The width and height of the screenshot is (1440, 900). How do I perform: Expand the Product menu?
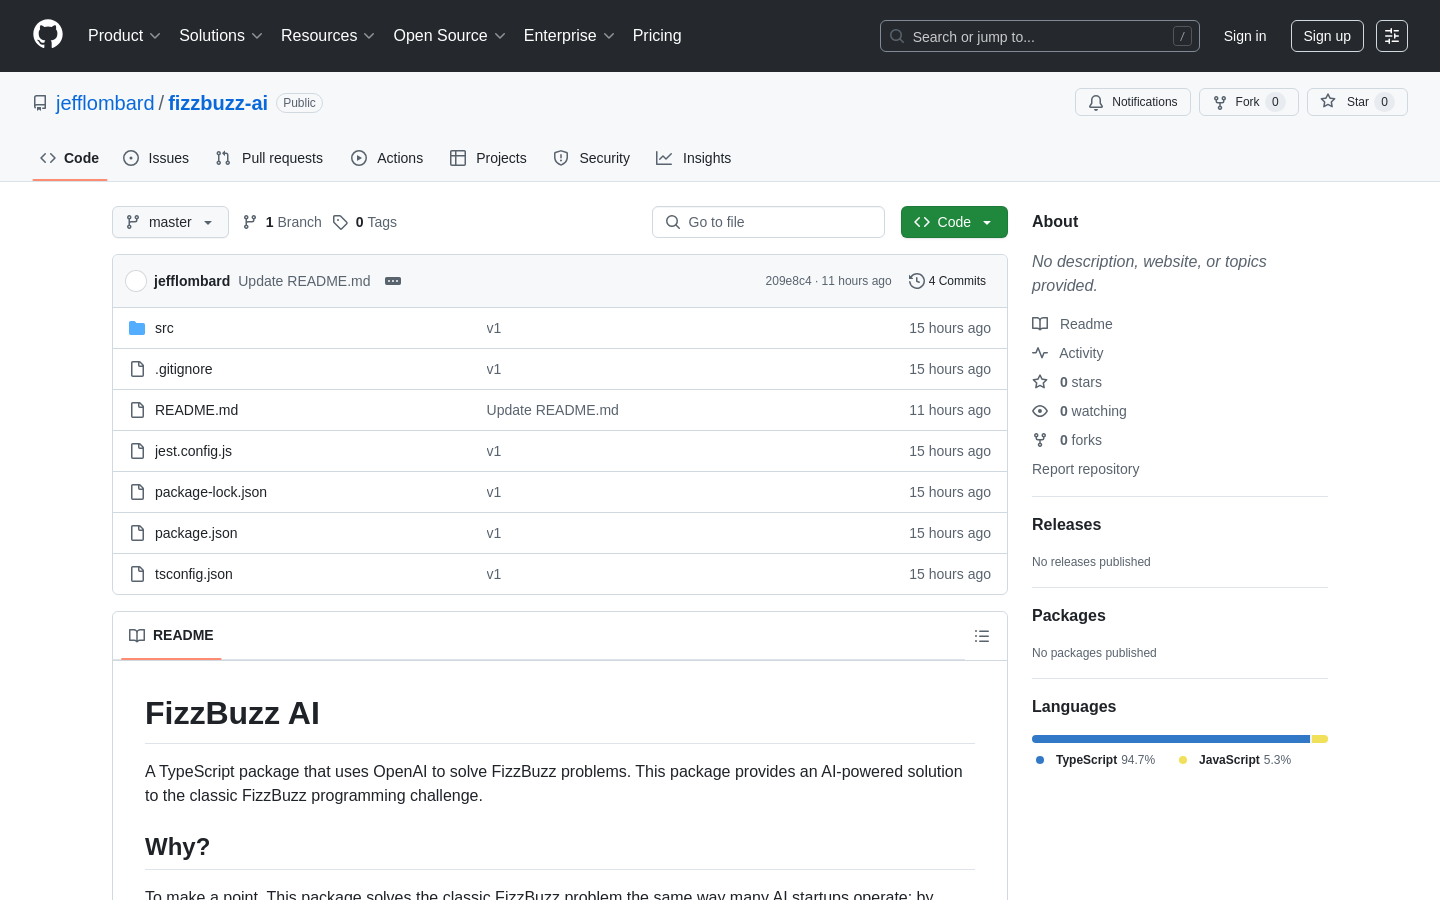(124, 36)
